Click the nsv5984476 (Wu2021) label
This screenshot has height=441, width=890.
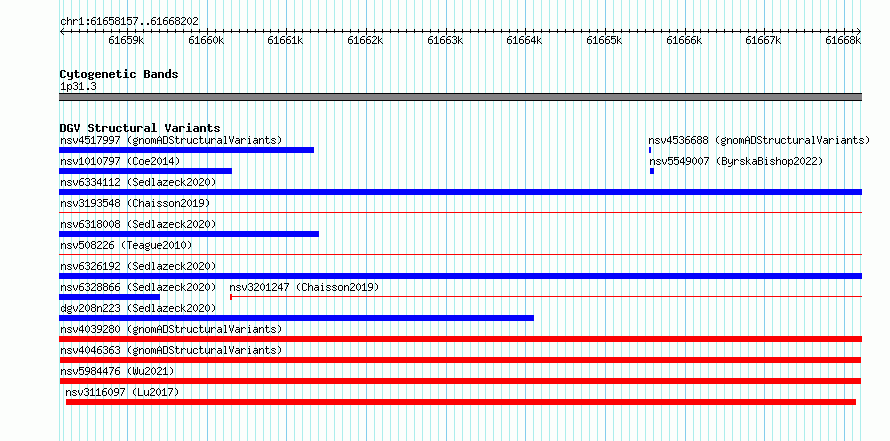click(x=117, y=371)
